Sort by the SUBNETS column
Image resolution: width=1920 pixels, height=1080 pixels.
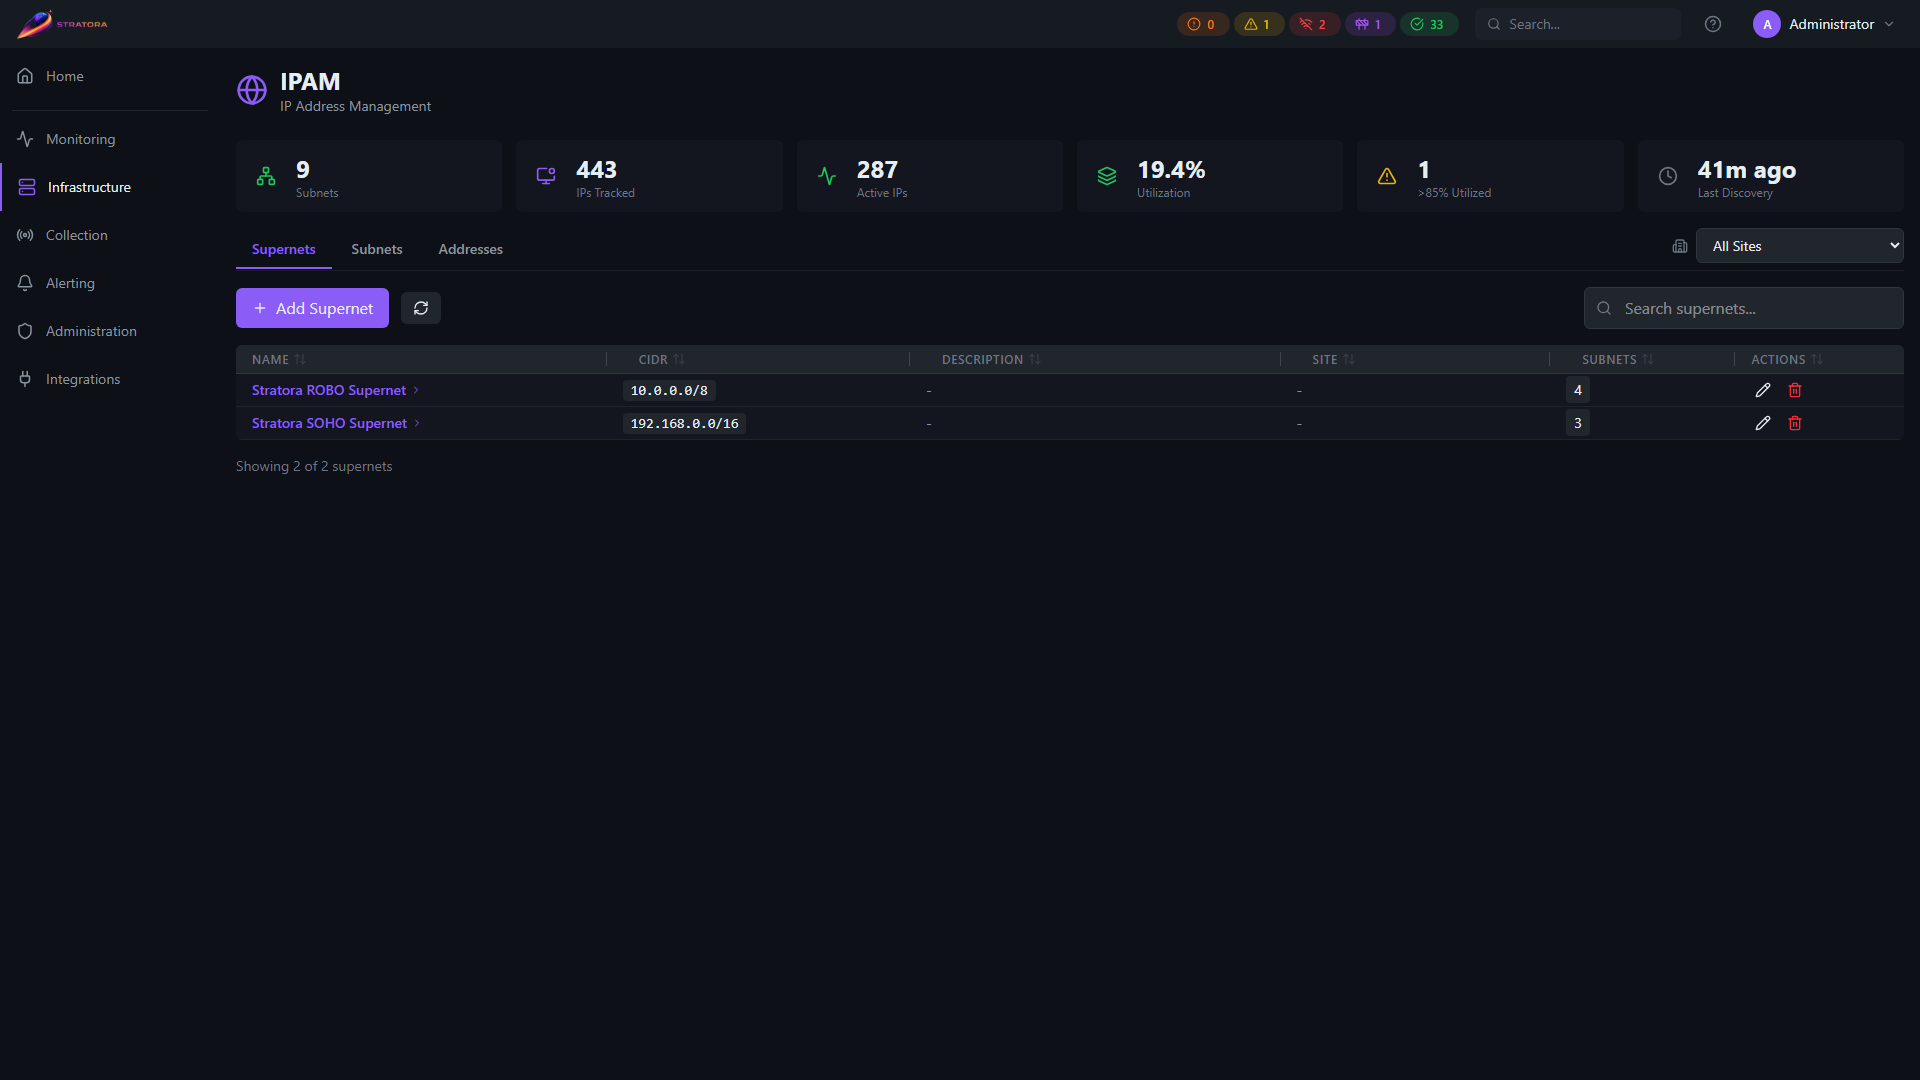point(1618,360)
